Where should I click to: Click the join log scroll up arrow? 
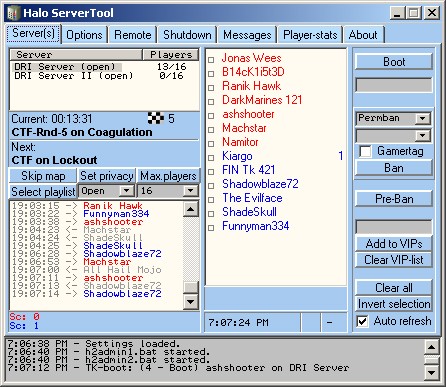pyautogui.click(x=191, y=209)
